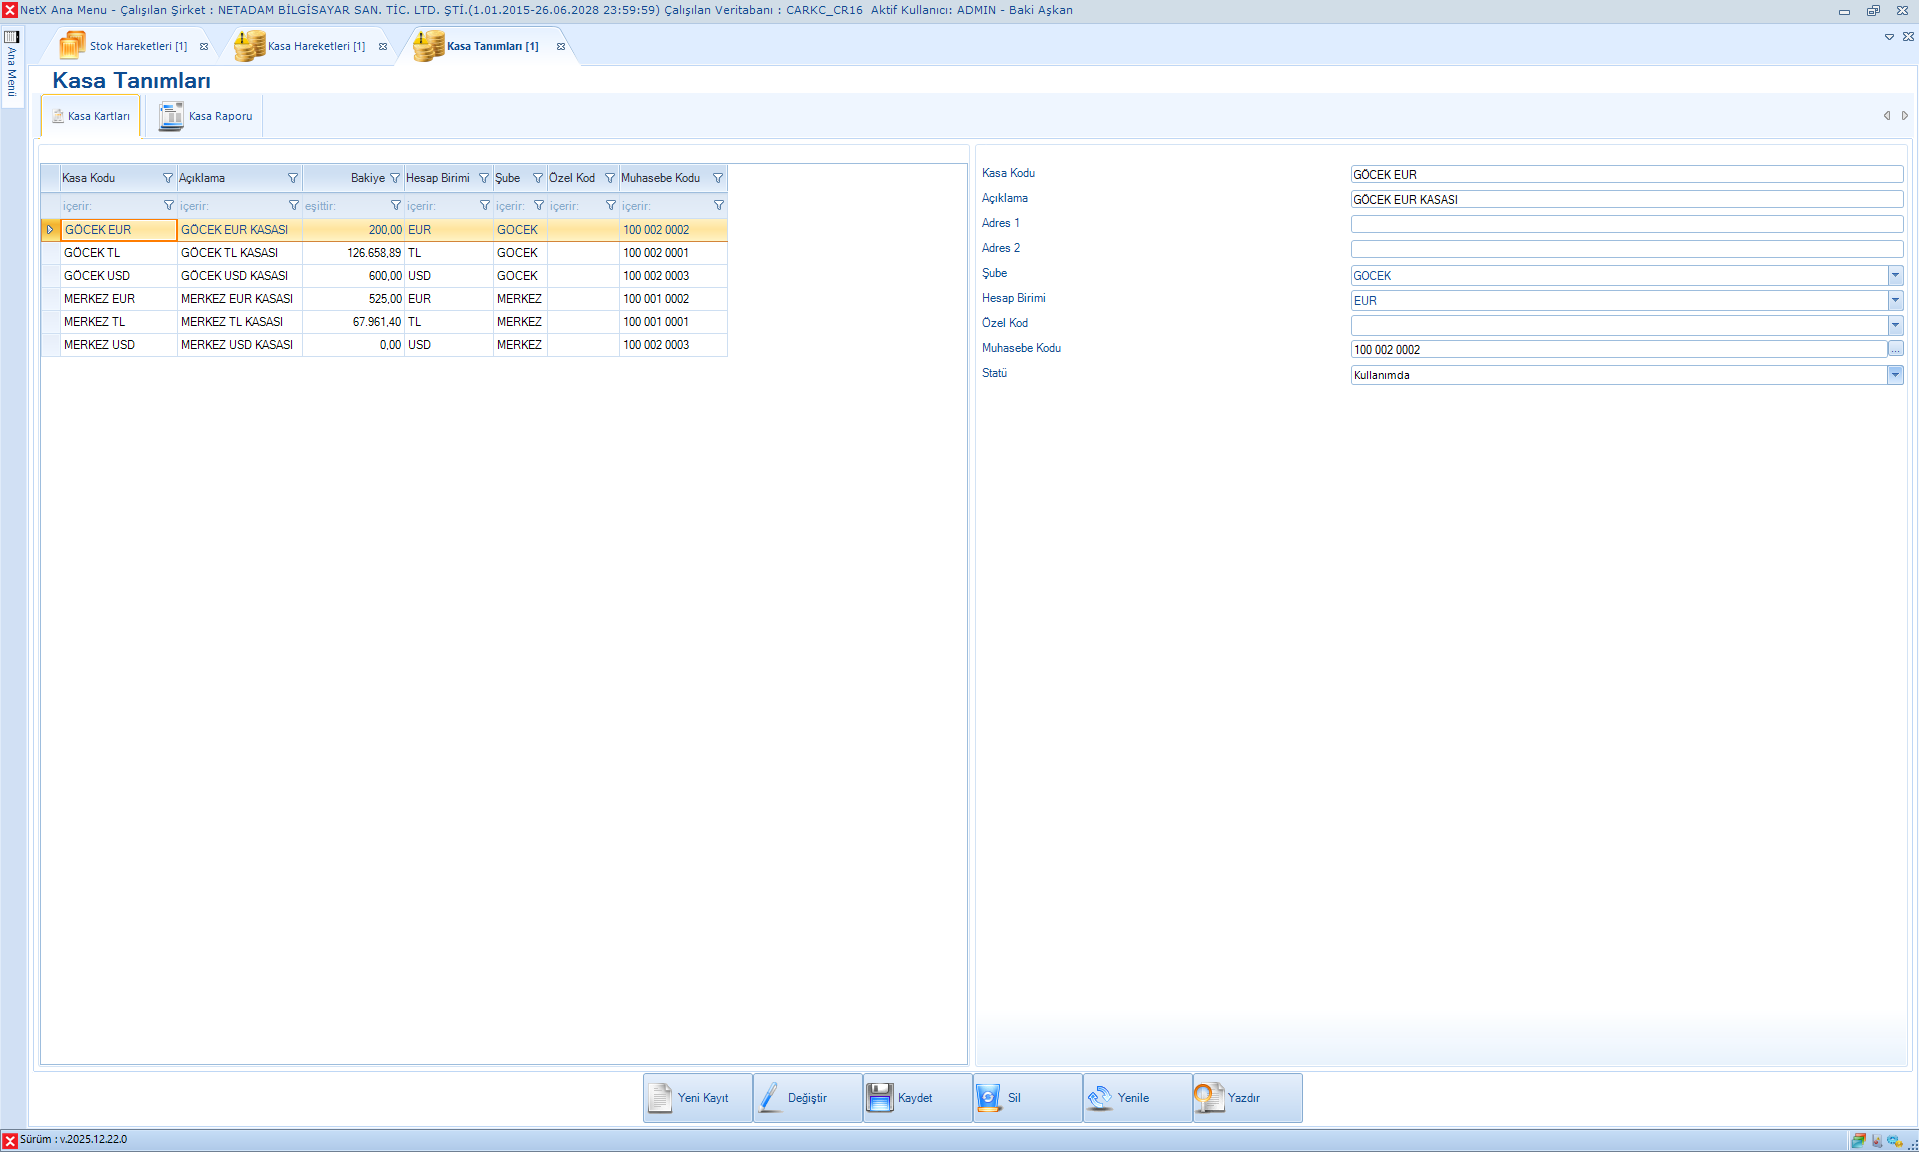Click the Kaydet floppy disk icon
This screenshot has height=1152, width=1919.
point(880,1097)
